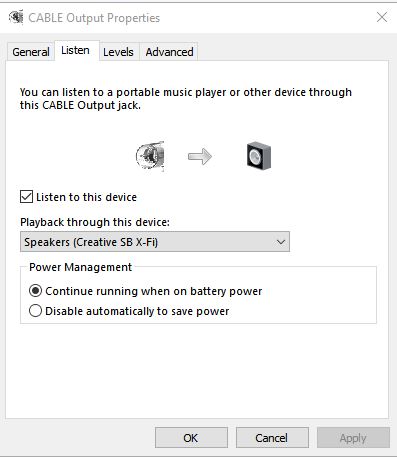The height and width of the screenshot is (457, 397).
Task: Expand the playback device list using its chevron arrow
Action: 281,242
